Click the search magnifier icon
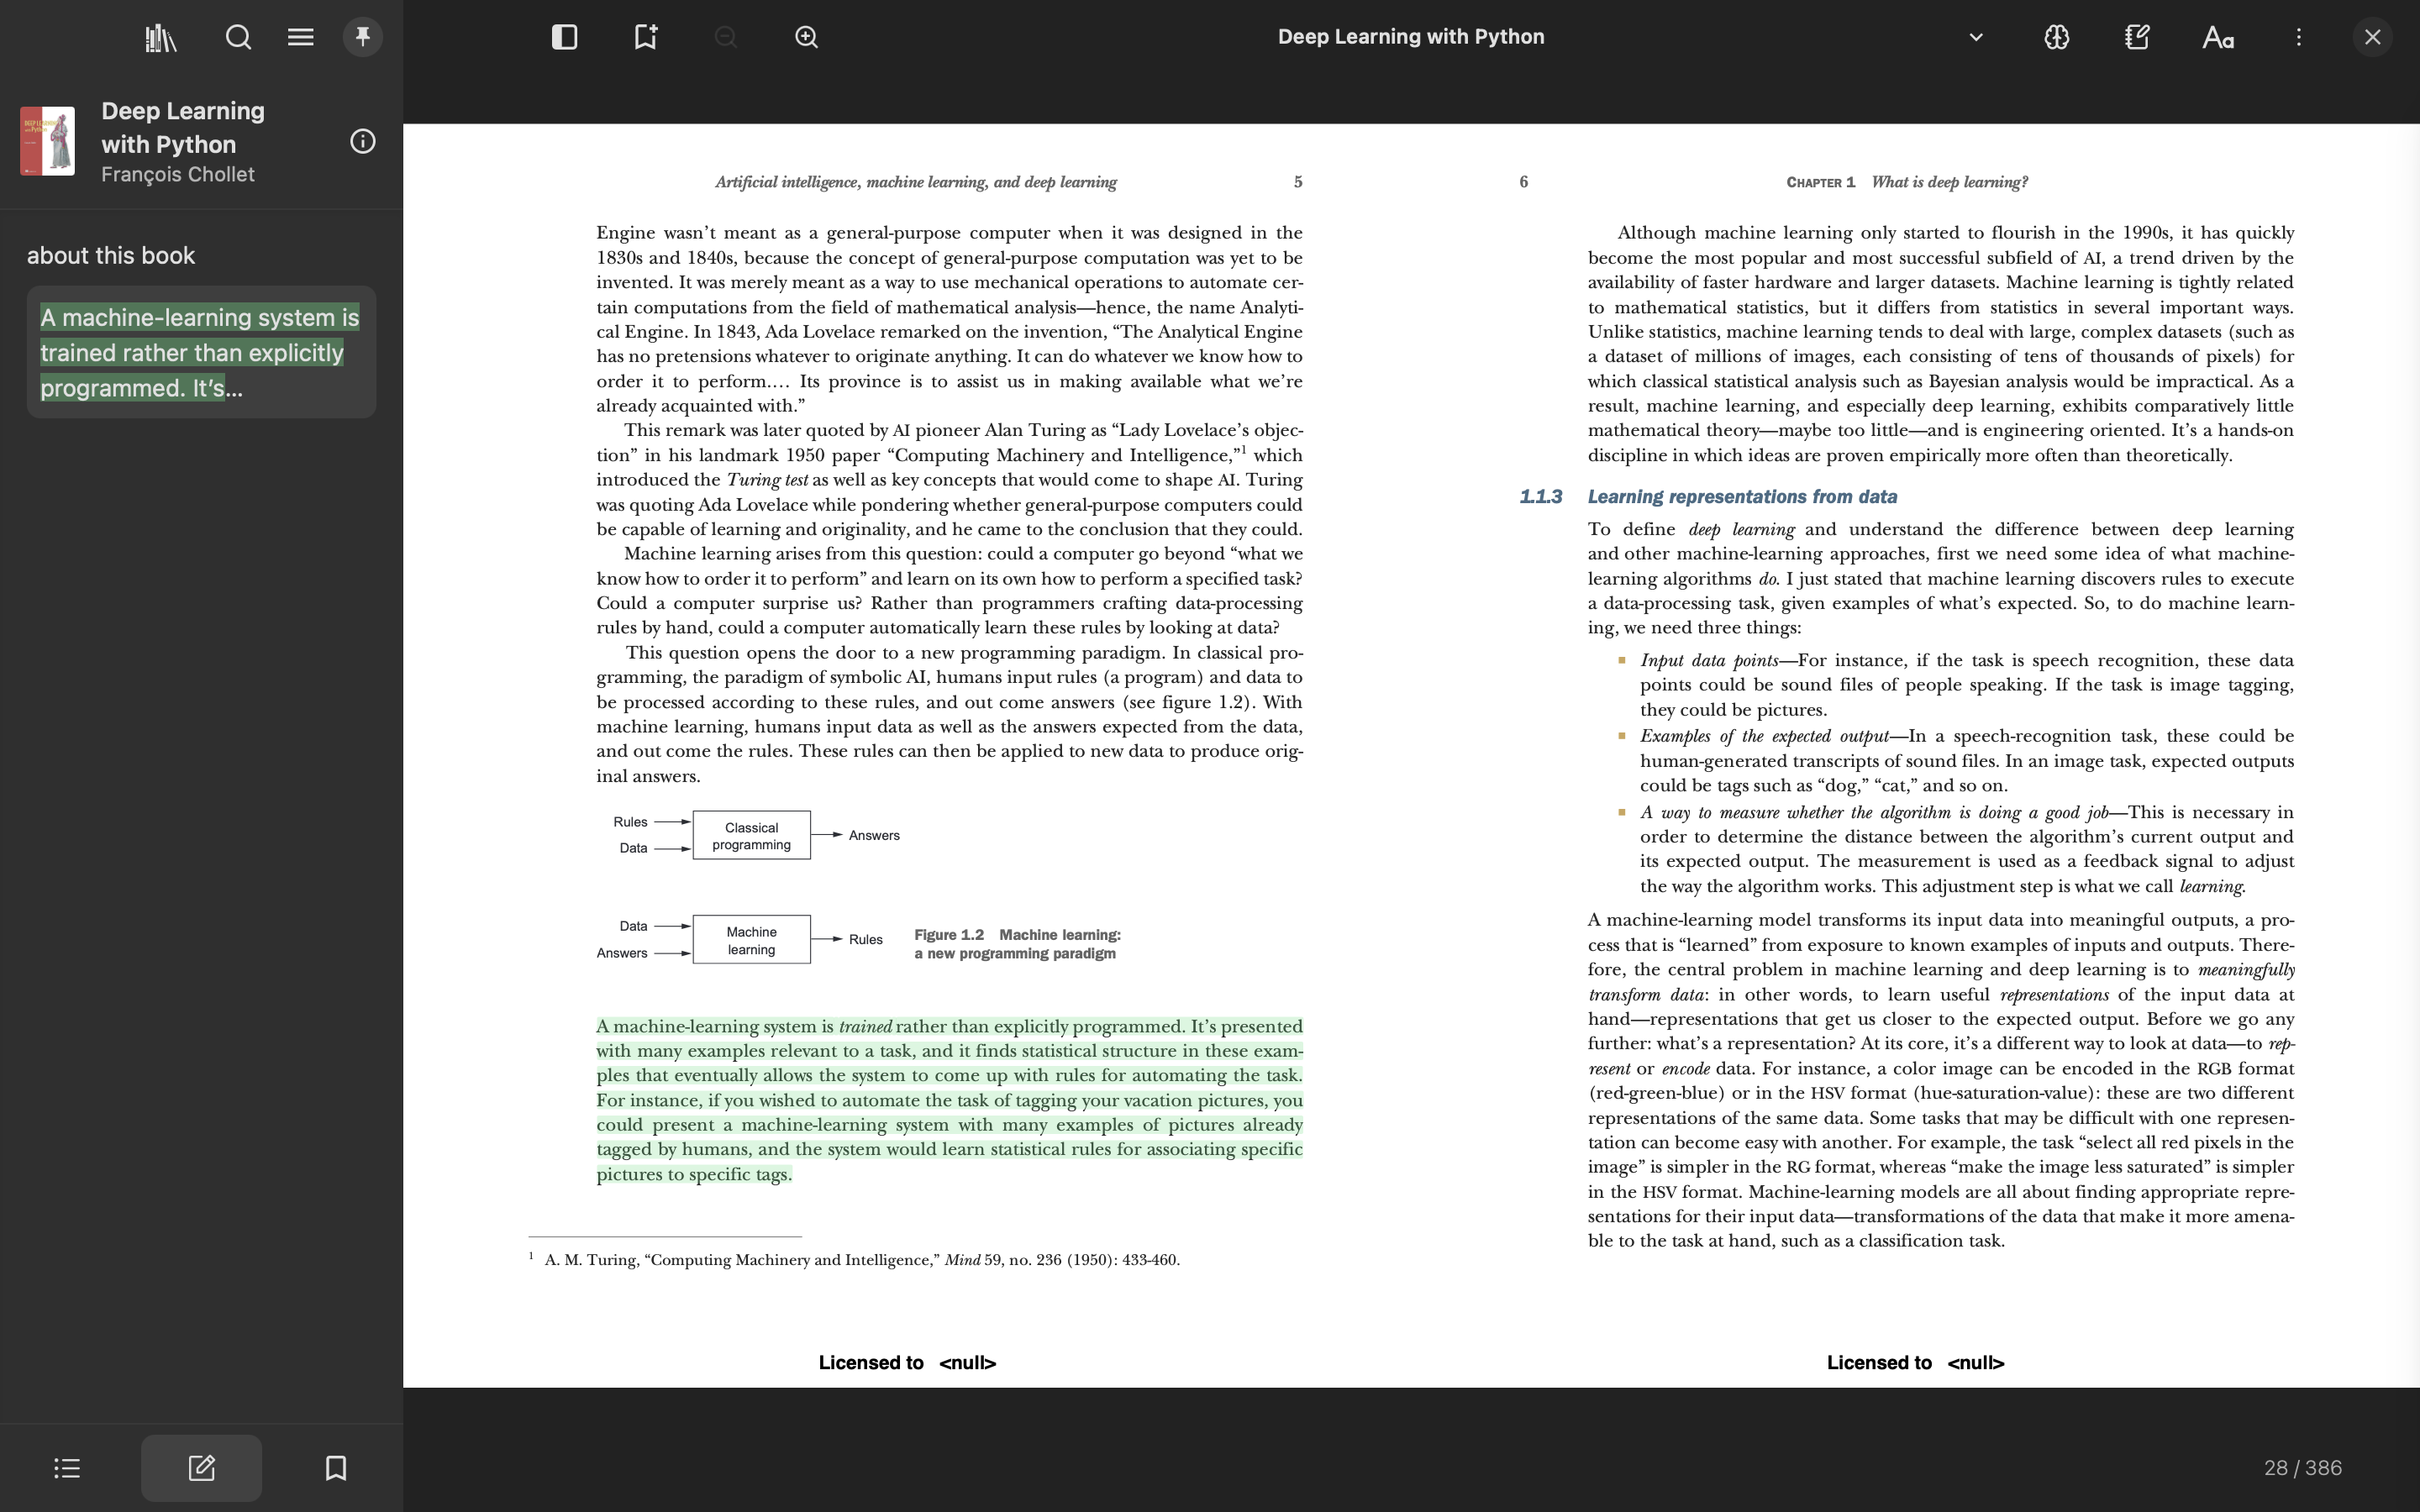Viewport: 2420px width, 1512px height. 238,38
